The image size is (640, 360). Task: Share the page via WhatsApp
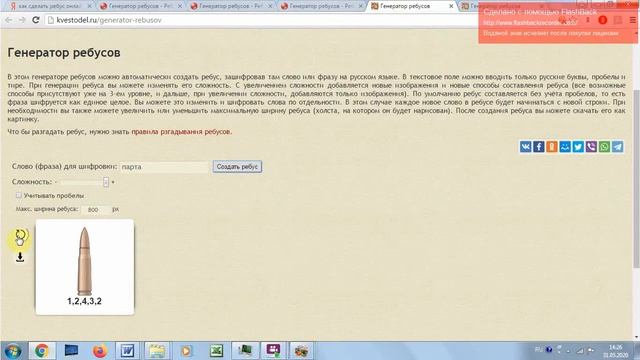(604, 147)
